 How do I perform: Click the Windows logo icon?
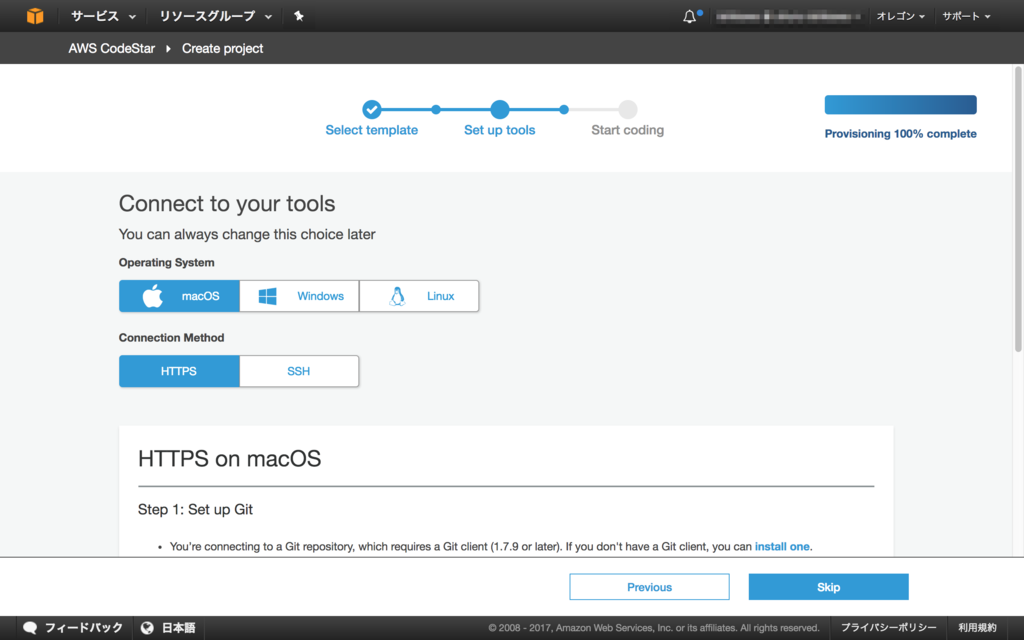pyautogui.click(x=268, y=296)
